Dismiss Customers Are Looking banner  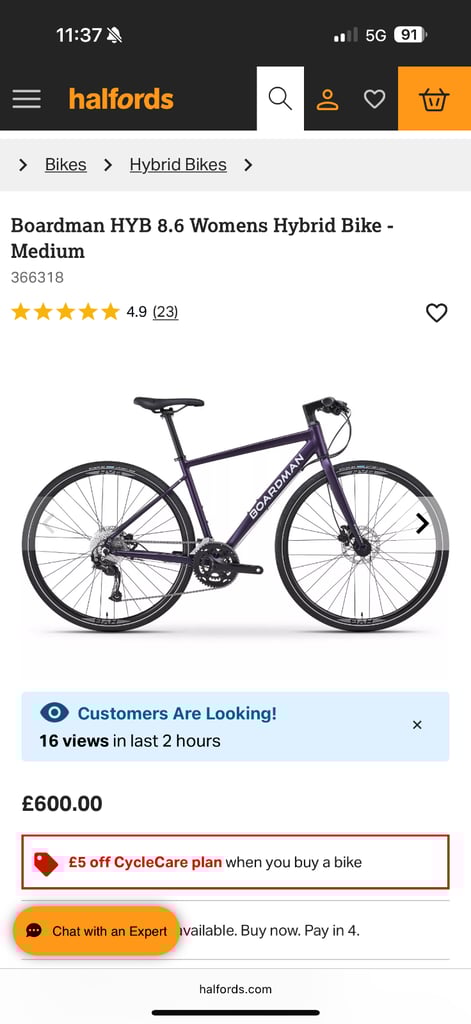pyautogui.click(x=417, y=725)
